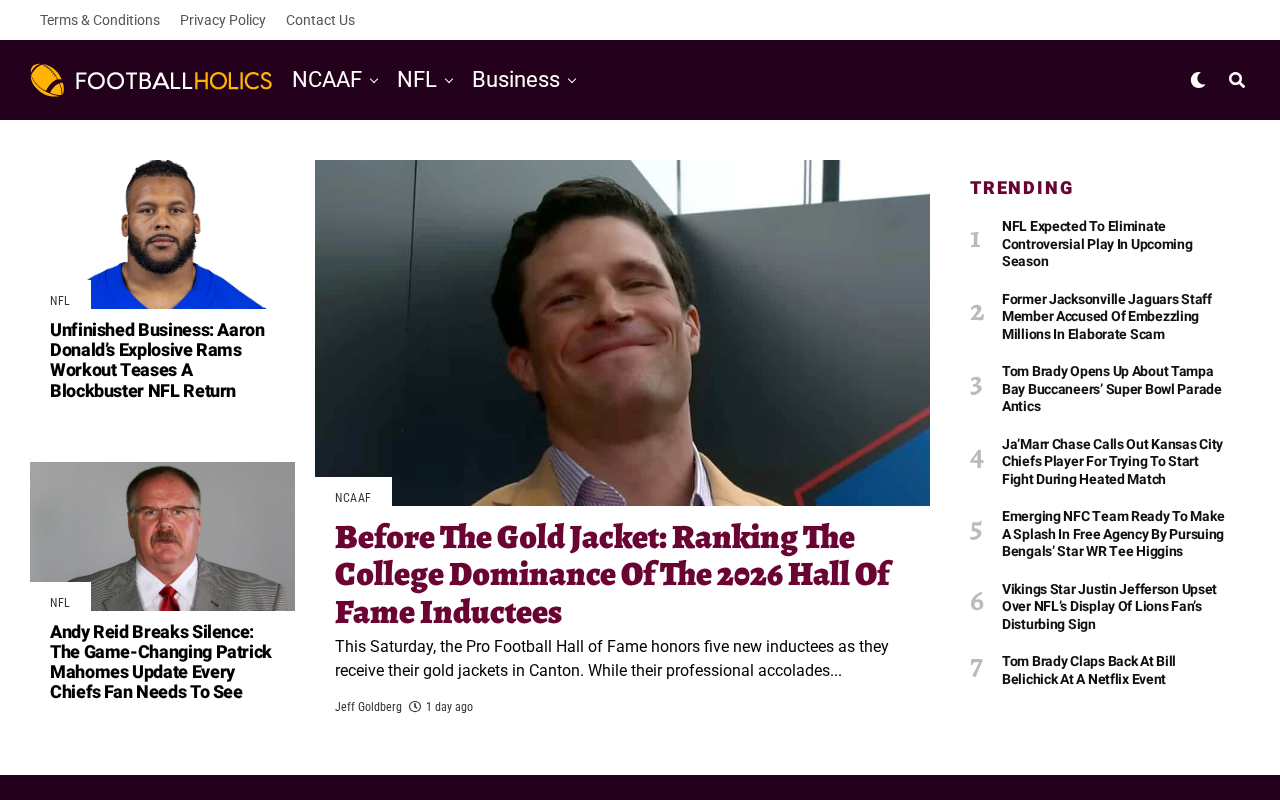The height and width of the screenshot is (800, 1280).
Task: Read the Aaron Donald Rams workout article
Action: click(158, 360)
